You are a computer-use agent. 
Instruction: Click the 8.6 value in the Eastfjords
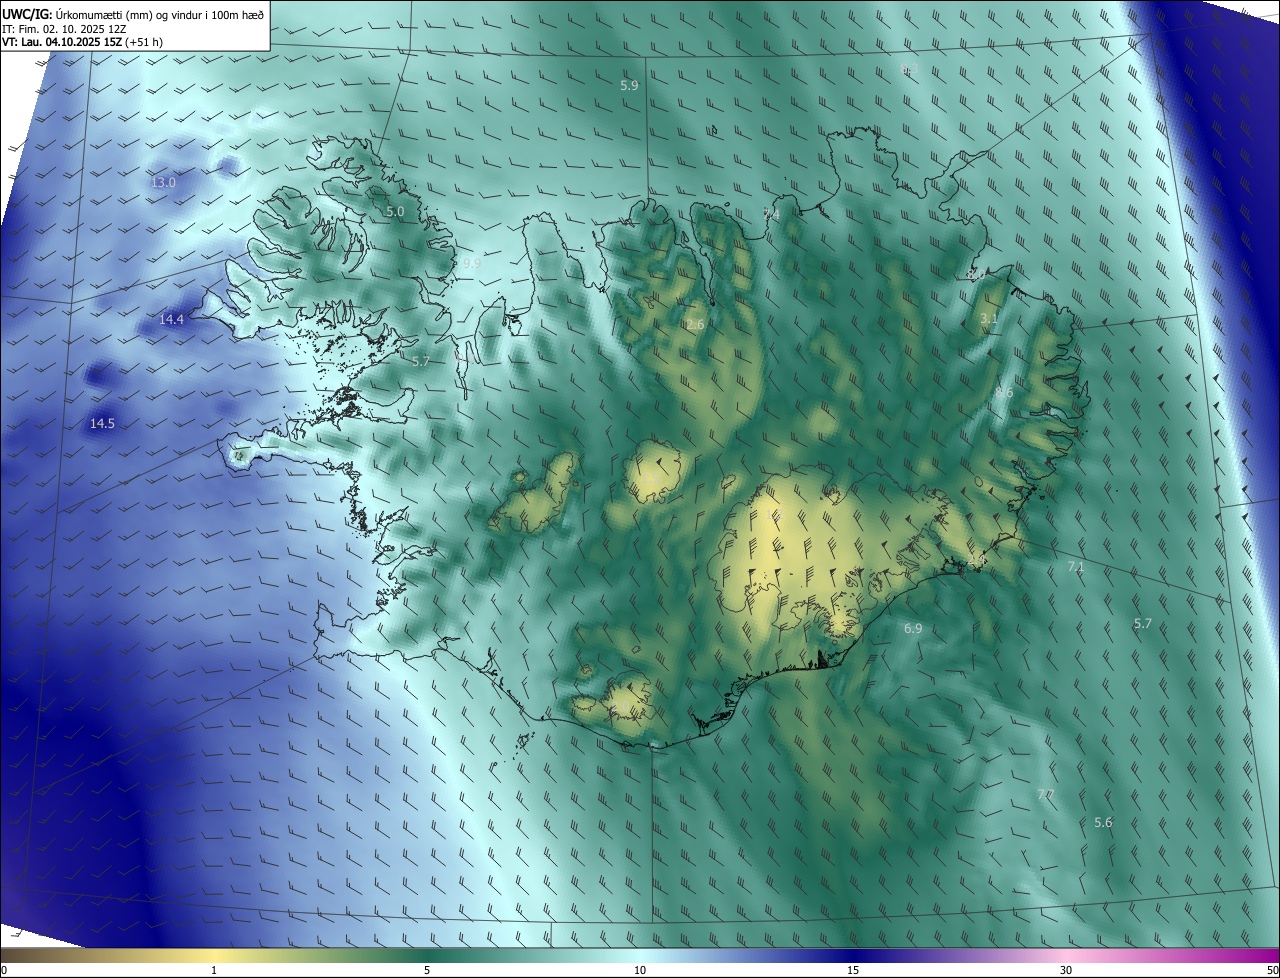point(1004,393)
